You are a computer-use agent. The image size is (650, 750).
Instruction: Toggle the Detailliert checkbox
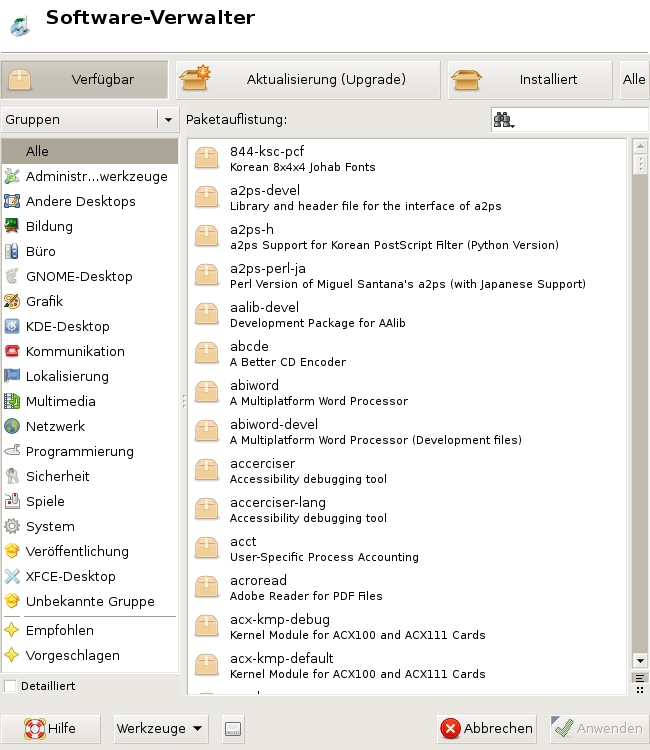point(10,686)
